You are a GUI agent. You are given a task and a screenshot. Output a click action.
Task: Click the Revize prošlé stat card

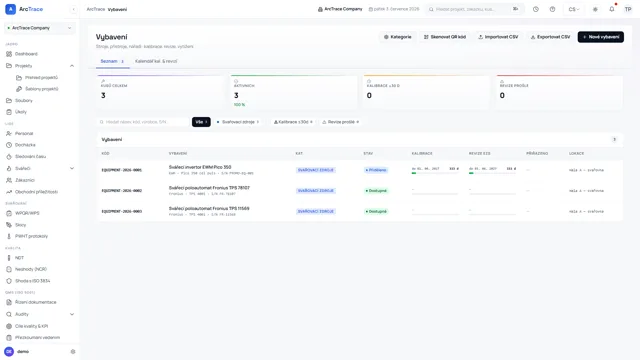pyautogui.click(x=560, y=92)
